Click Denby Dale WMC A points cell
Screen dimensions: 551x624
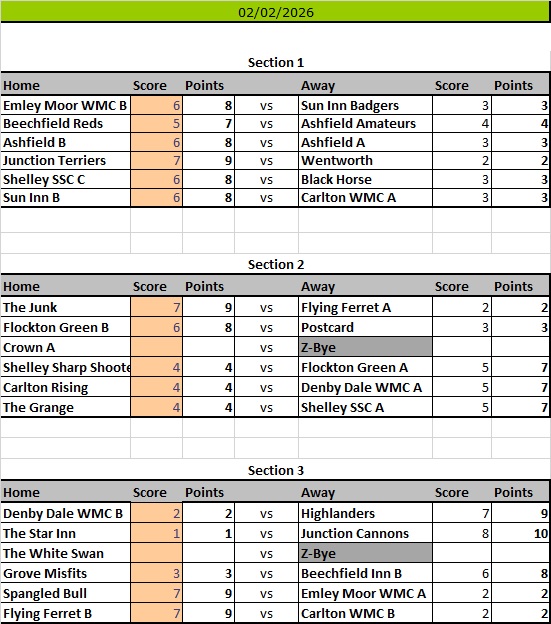521,387
